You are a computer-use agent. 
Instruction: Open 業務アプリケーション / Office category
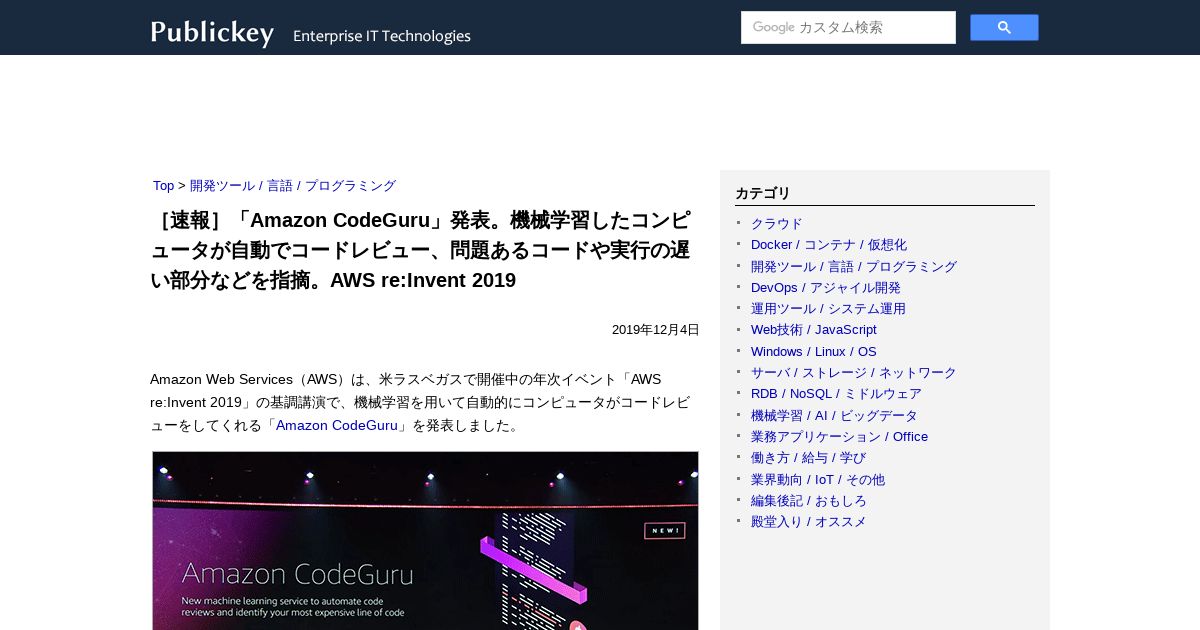point(839,437)
